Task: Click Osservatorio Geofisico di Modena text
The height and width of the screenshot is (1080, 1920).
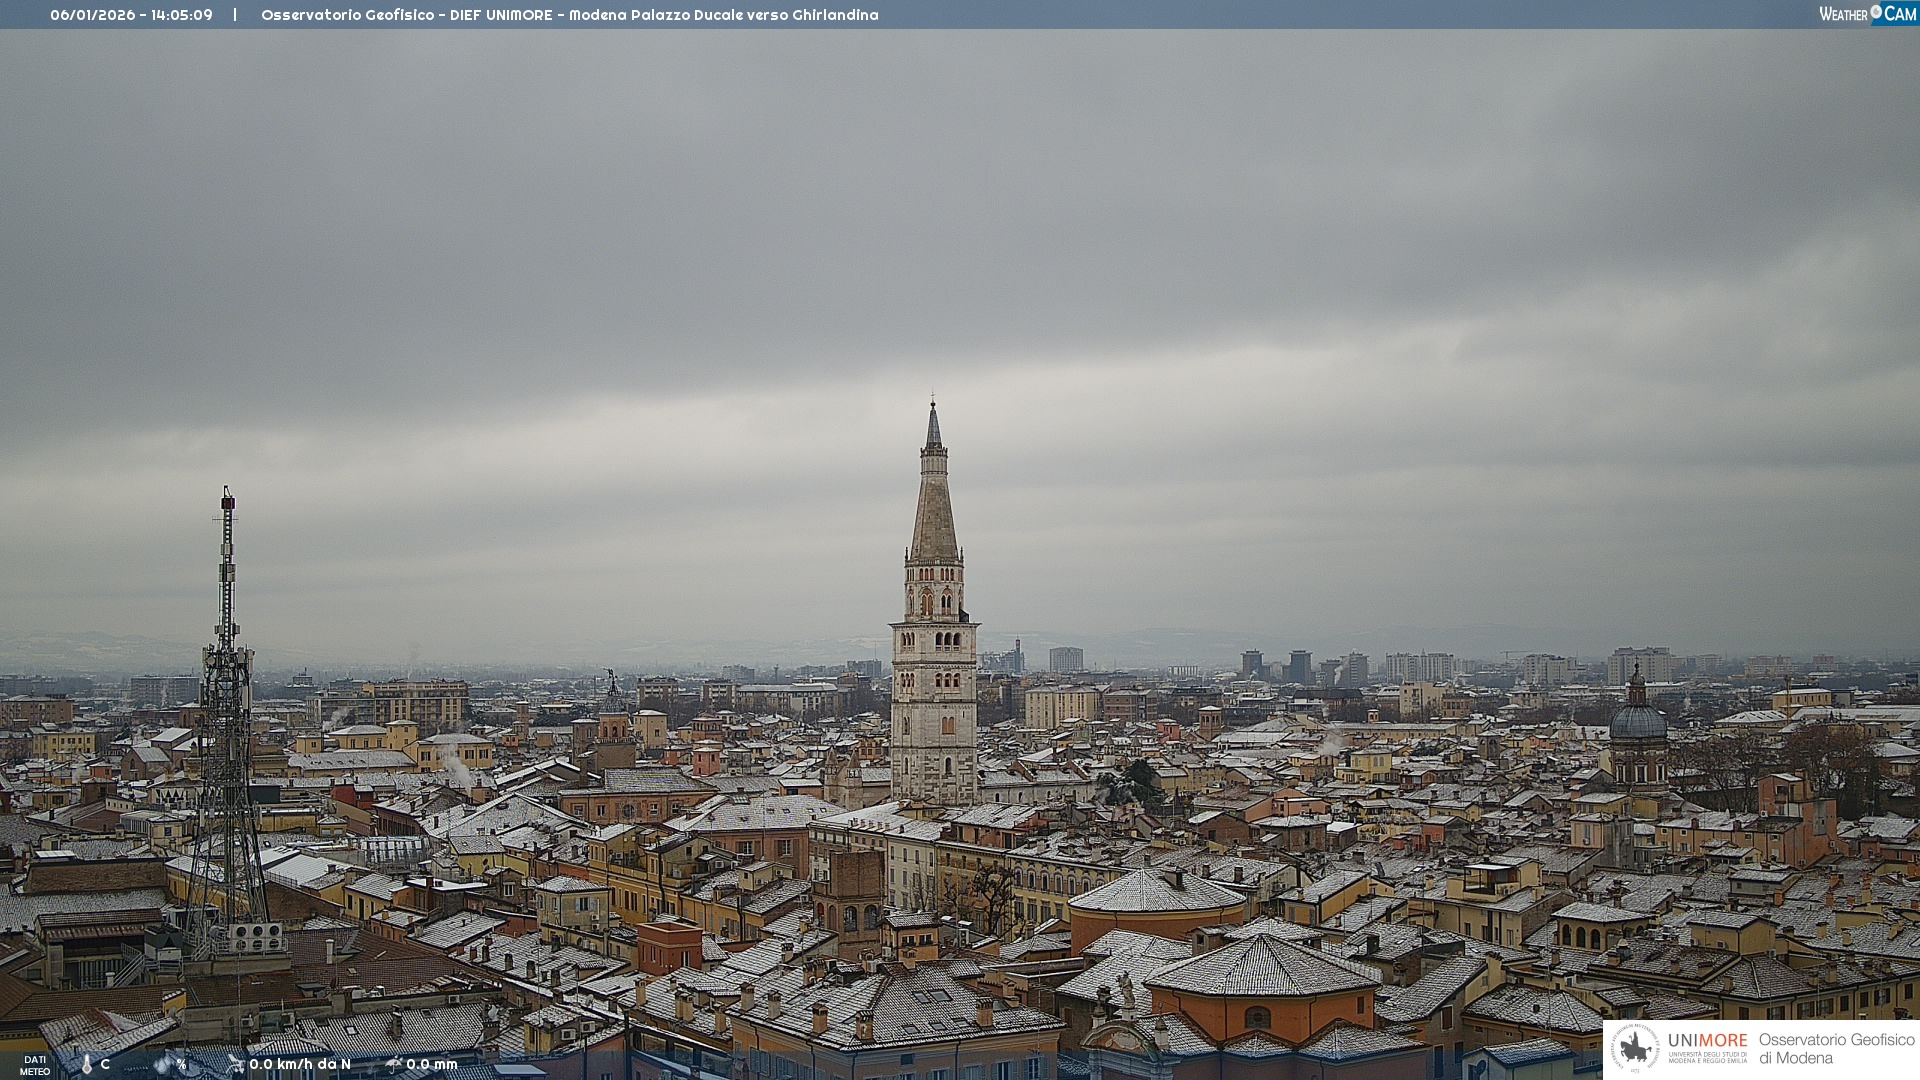Action: tap(1836, 1048)
